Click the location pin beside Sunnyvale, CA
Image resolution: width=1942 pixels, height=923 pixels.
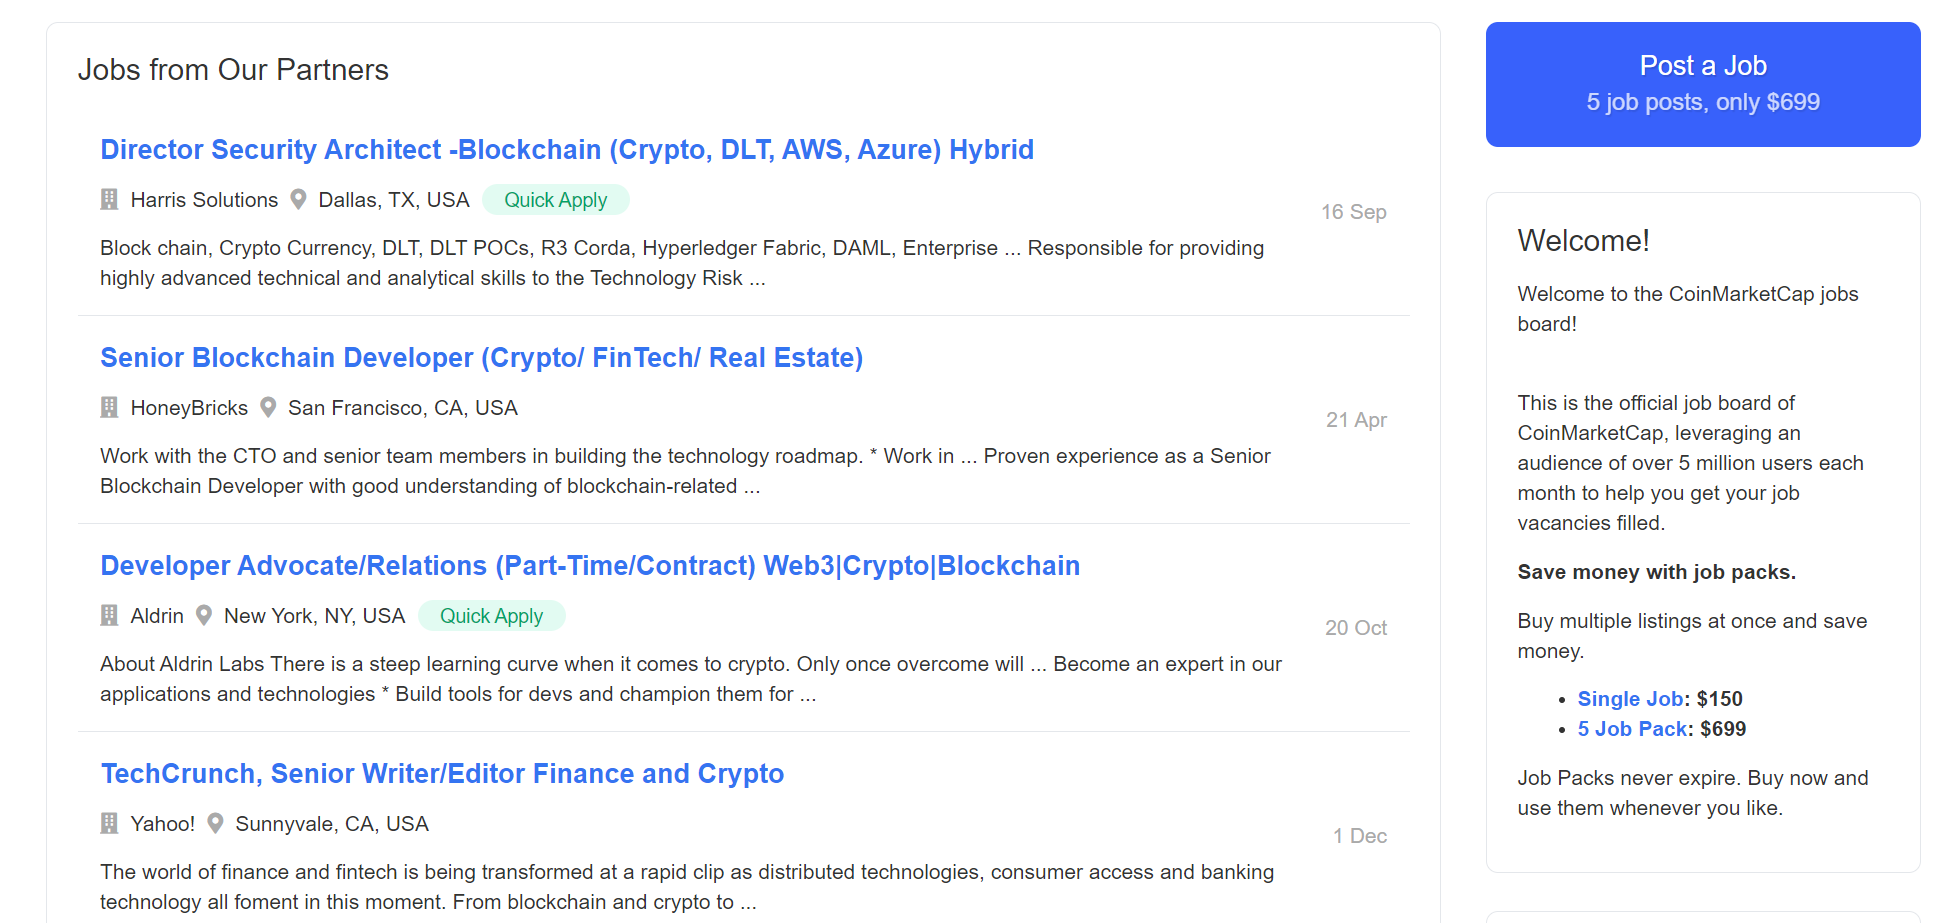pyautogui.click(x=215, y=823)
